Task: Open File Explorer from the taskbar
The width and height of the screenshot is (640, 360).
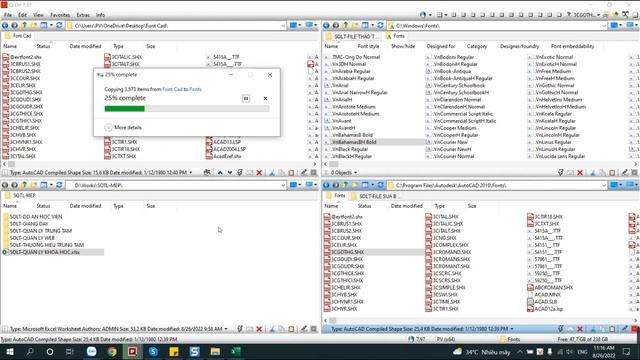Action: [215, 351]
